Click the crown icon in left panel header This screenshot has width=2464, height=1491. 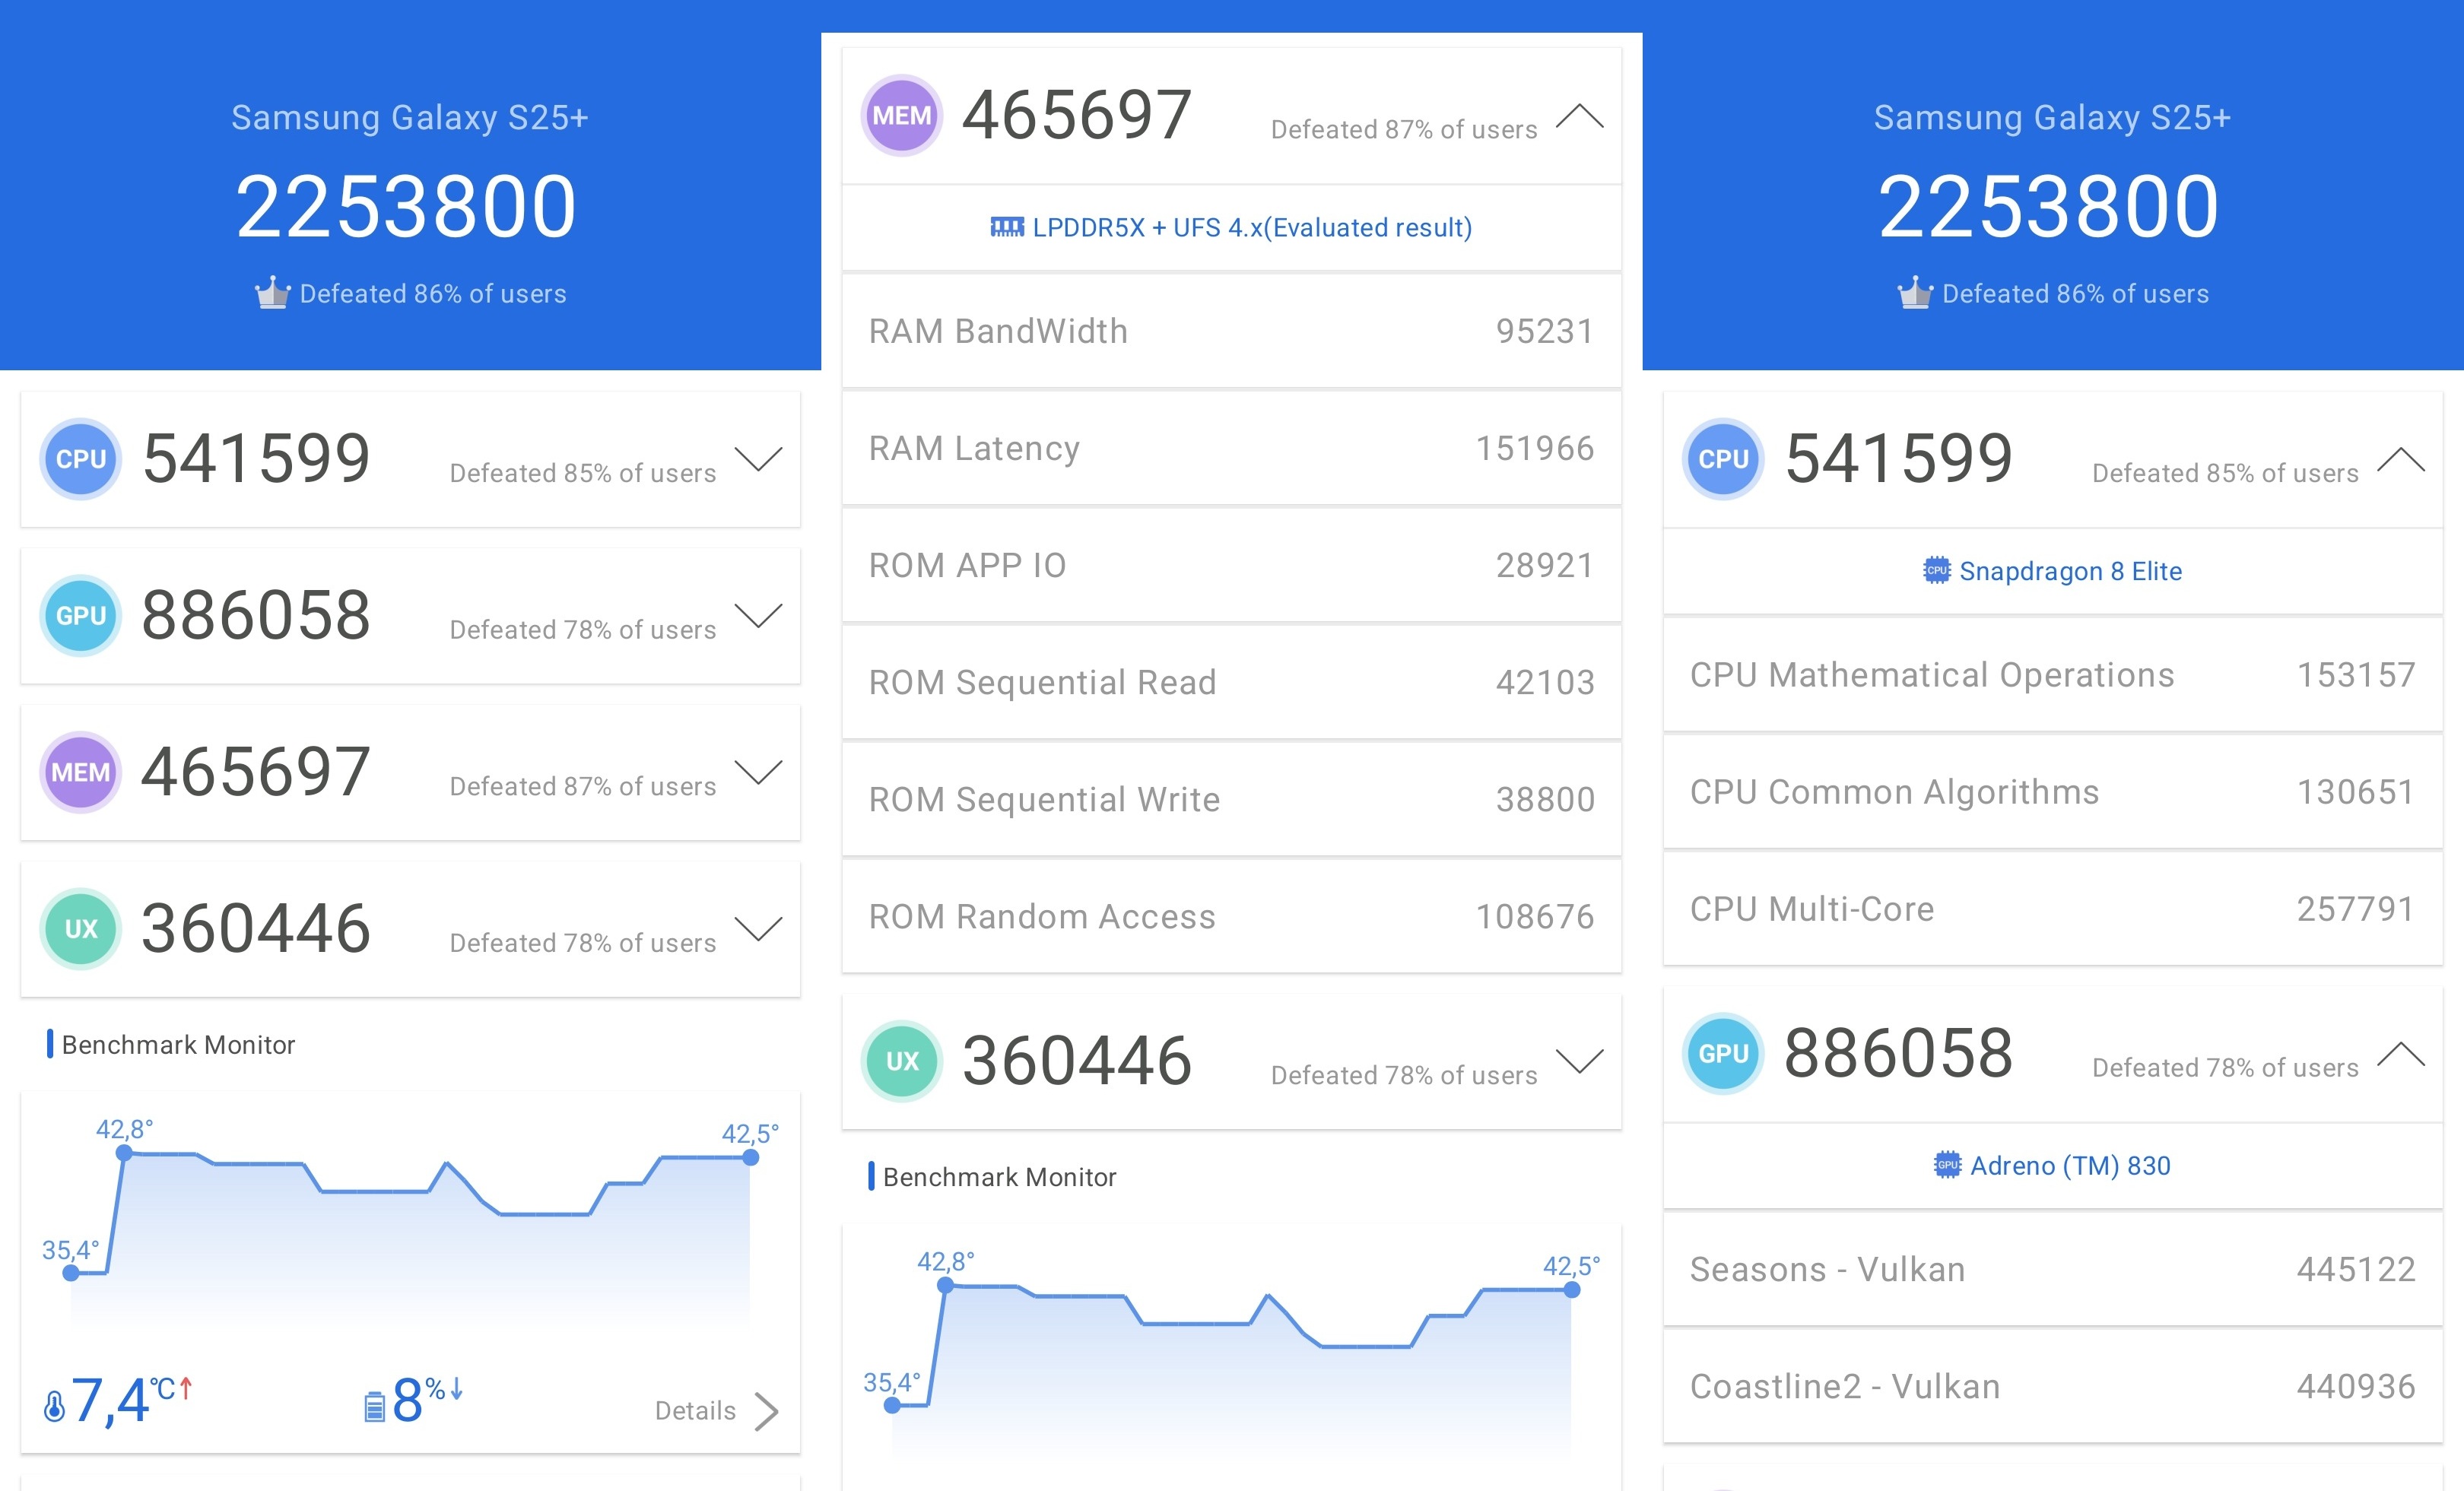coord(272,292)
